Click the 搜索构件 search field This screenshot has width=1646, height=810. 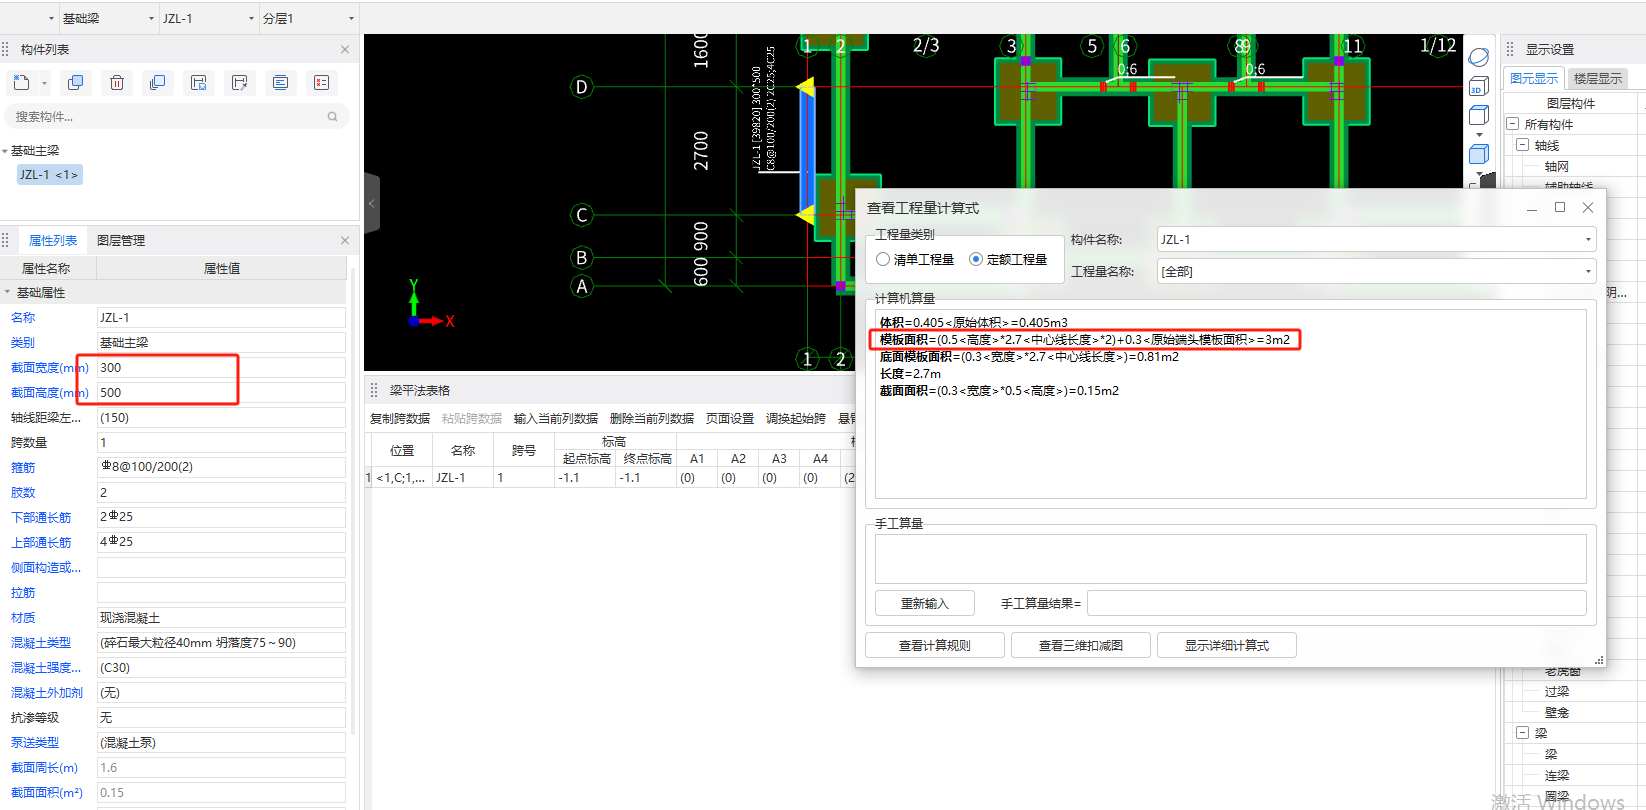[x=177, y=117]
